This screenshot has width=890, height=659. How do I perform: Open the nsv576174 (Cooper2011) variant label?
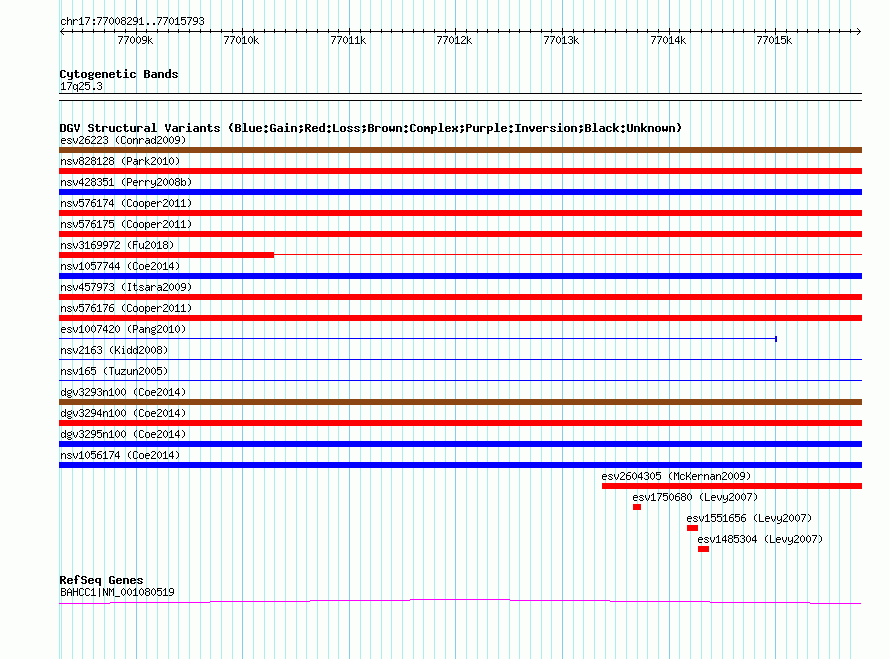[125, 203]
